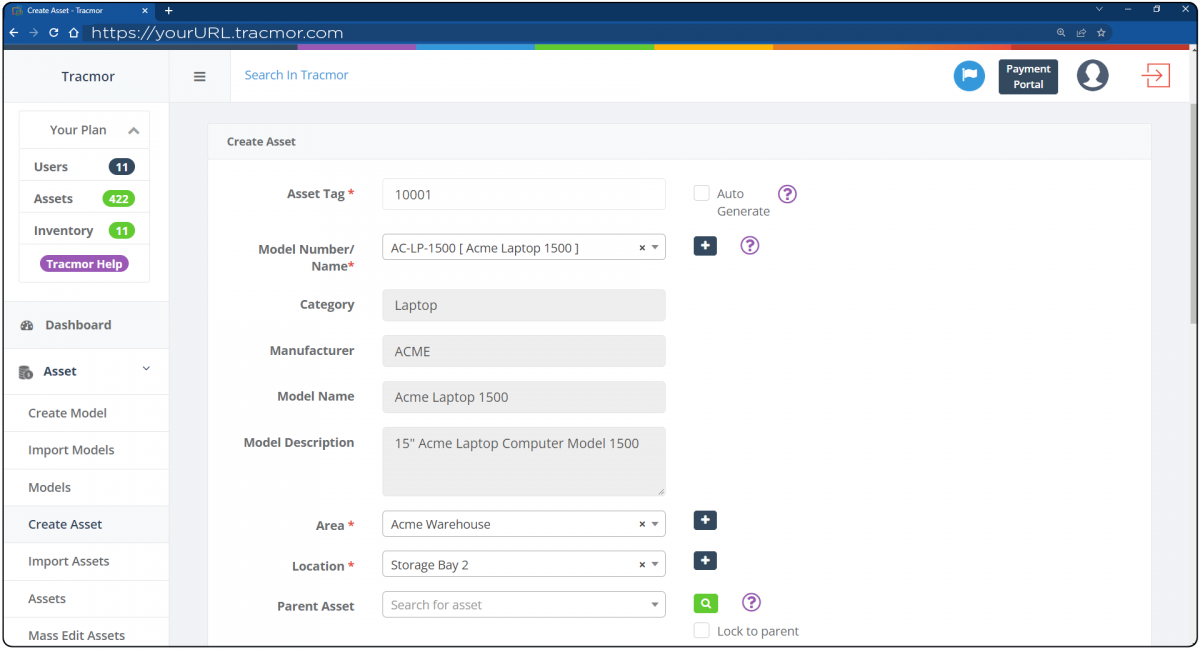Click the logout arrow icon
1200x650 pixels.
pyautogui.click(x=1156, y=75)
